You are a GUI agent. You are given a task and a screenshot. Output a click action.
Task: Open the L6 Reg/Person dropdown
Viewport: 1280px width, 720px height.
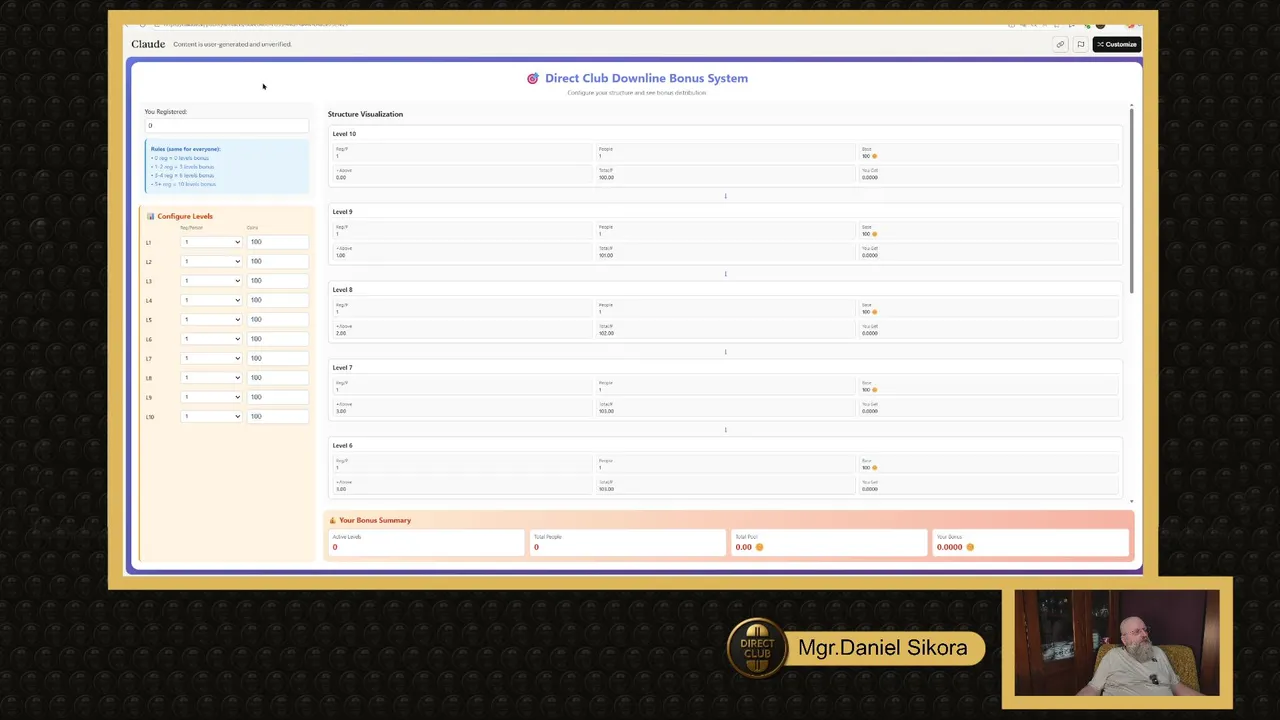(211, 339)
